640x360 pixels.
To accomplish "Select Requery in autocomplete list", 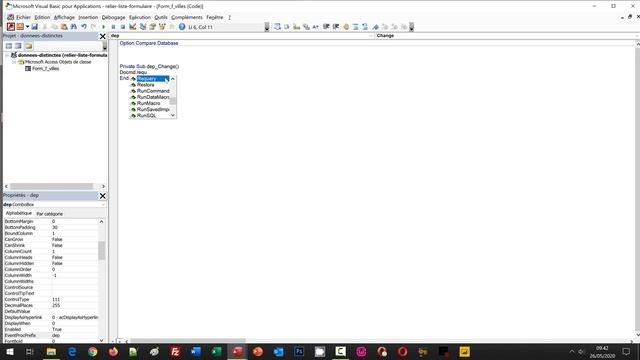I will tap(150, 78).
